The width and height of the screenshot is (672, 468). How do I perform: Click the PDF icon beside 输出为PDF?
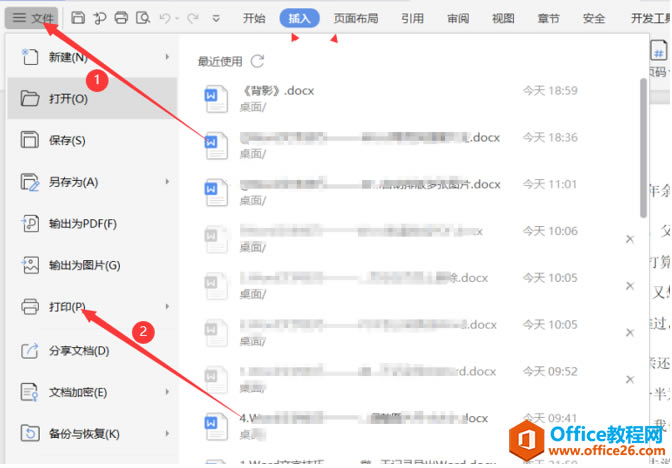click(30, 223)
